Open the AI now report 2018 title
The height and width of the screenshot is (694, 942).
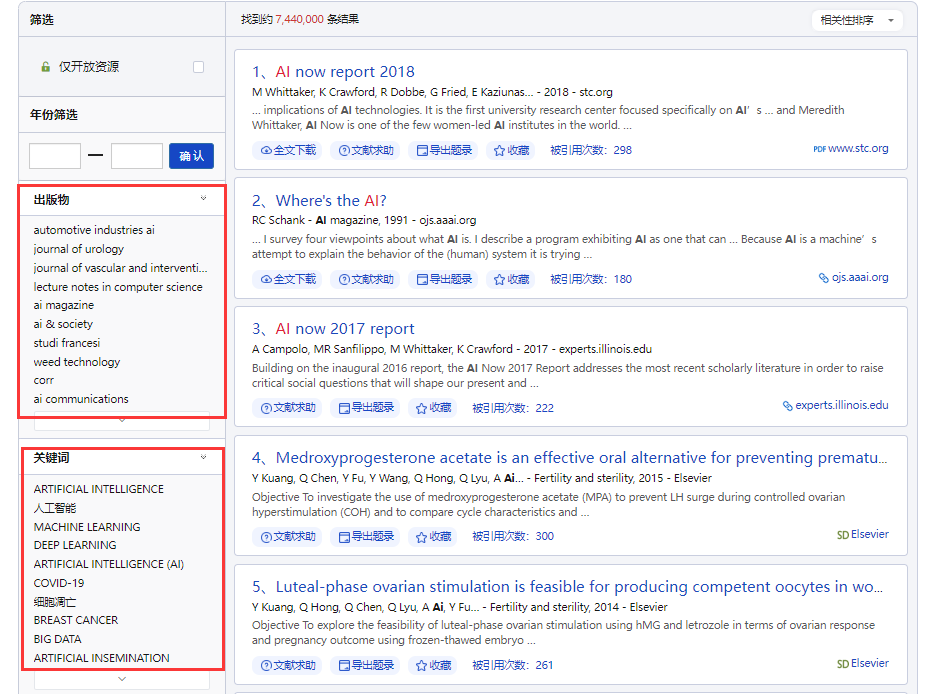tap(344, 72)
